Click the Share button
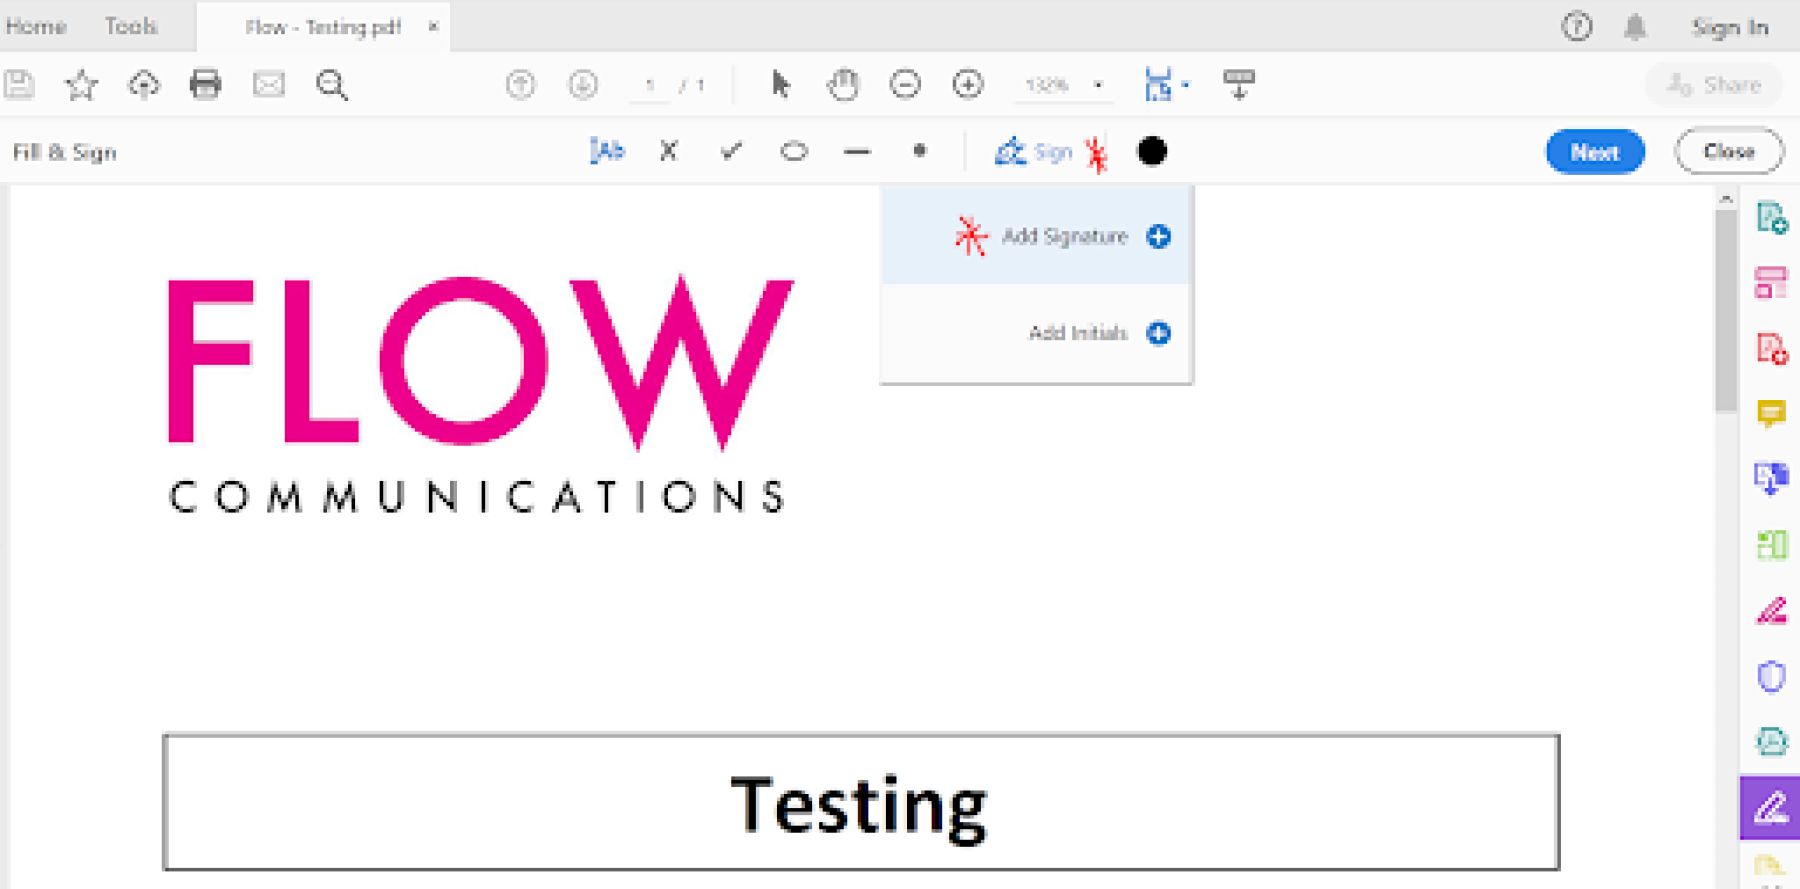1800x889 pixels. tap(1714, 85)
